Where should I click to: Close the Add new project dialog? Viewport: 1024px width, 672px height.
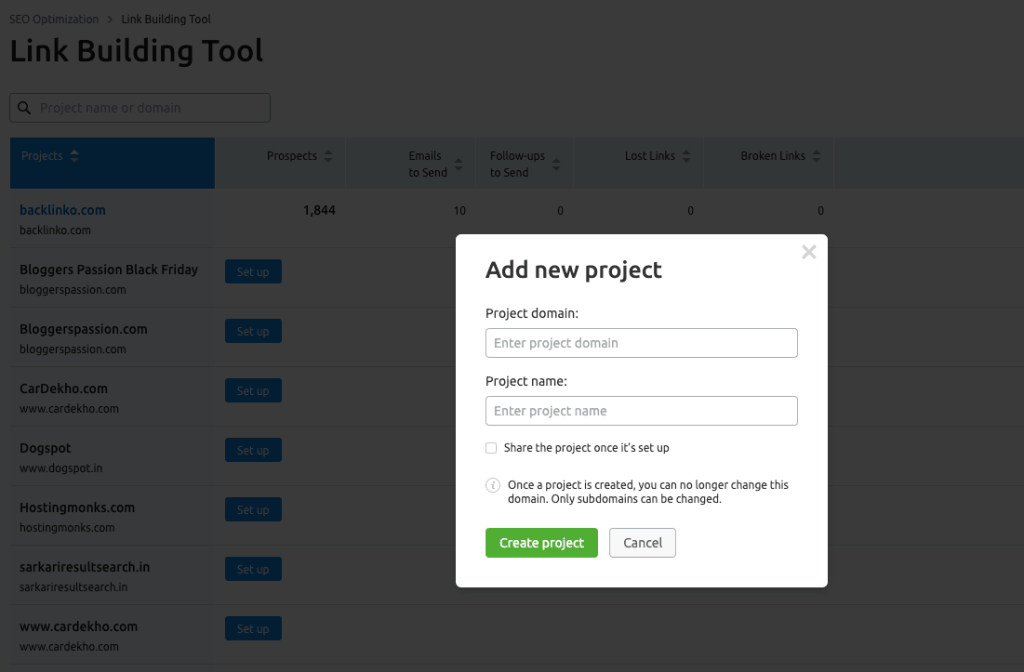pyautogui.click(x=809, y=252)
